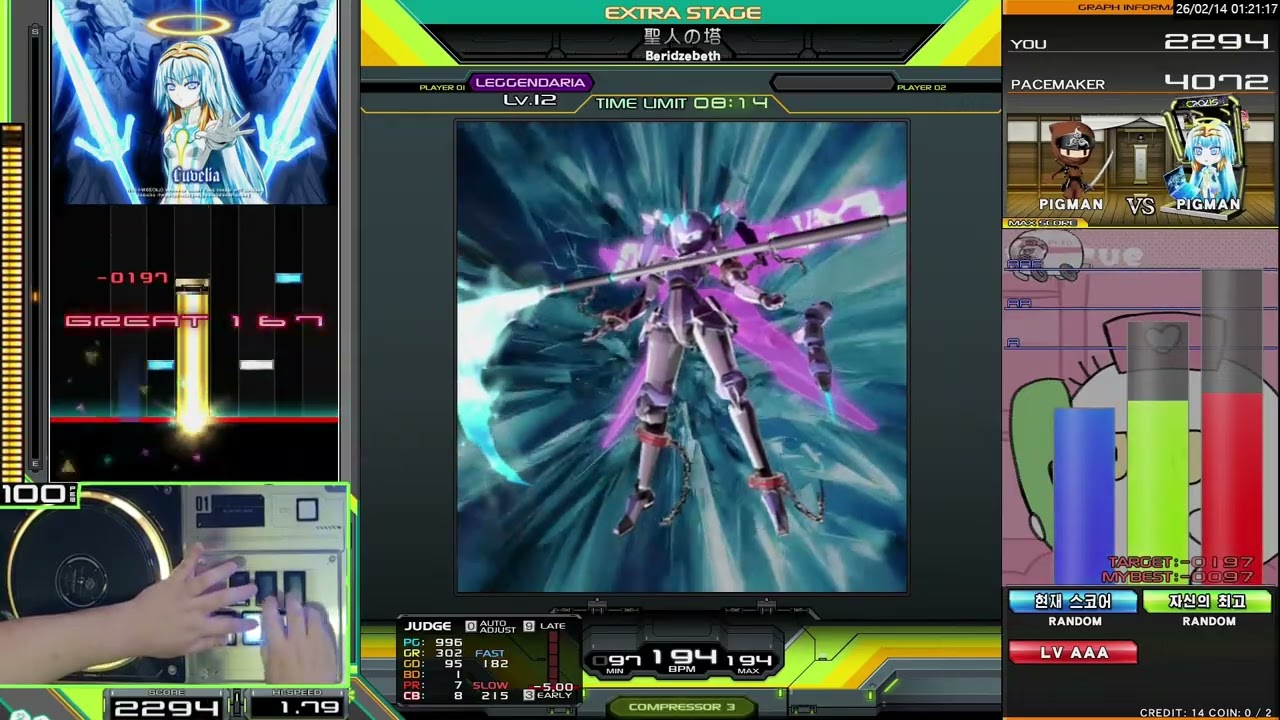Click the JUDGE panel title
The height and width of the screenshot is (720, 1280).
coord(427,627)
